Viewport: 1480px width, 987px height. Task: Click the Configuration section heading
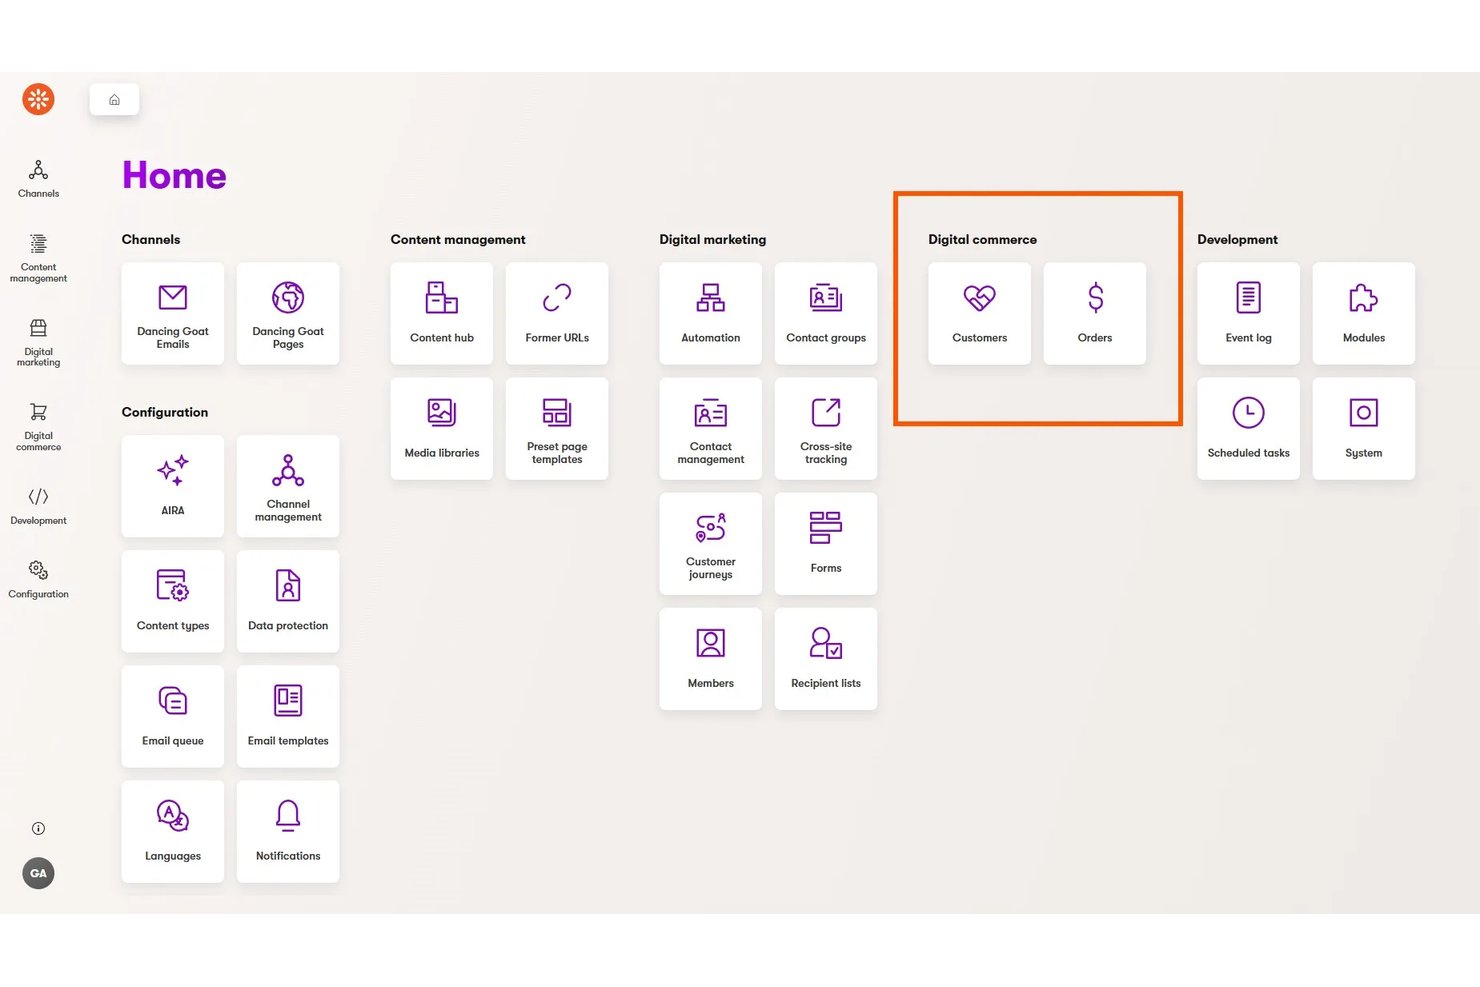pos(165,412)
